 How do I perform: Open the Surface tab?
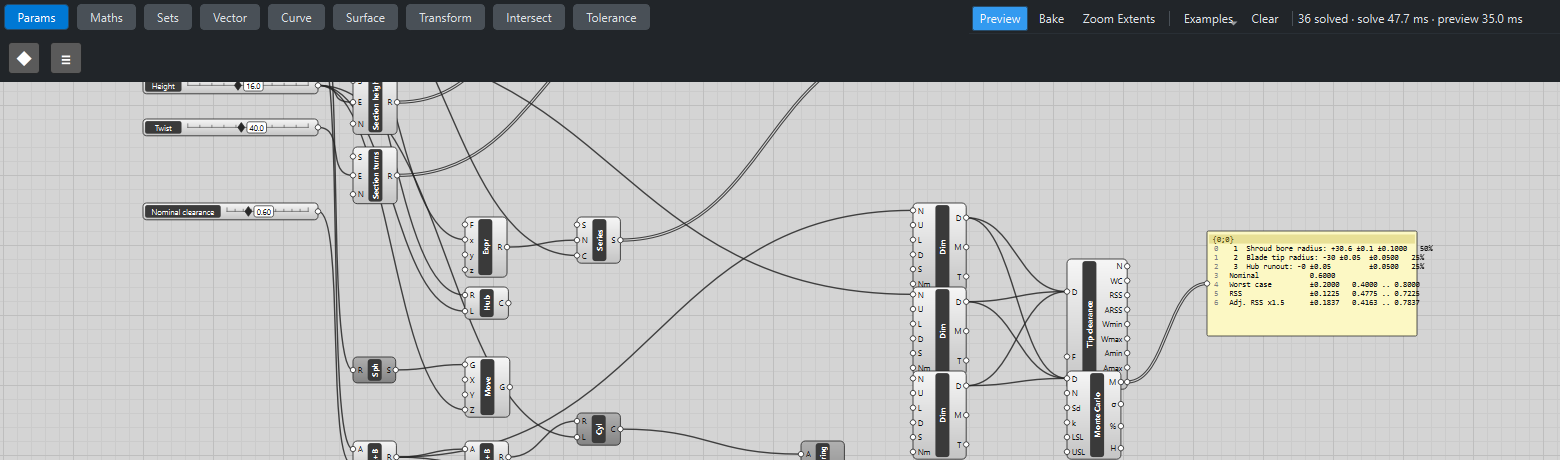point(365,18)
